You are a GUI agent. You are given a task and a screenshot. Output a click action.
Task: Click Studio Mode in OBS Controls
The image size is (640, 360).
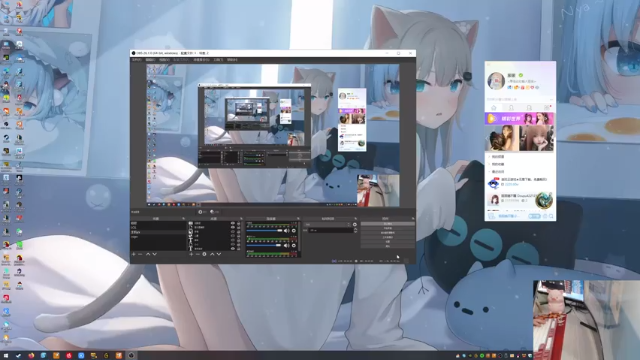pos(388,237)
